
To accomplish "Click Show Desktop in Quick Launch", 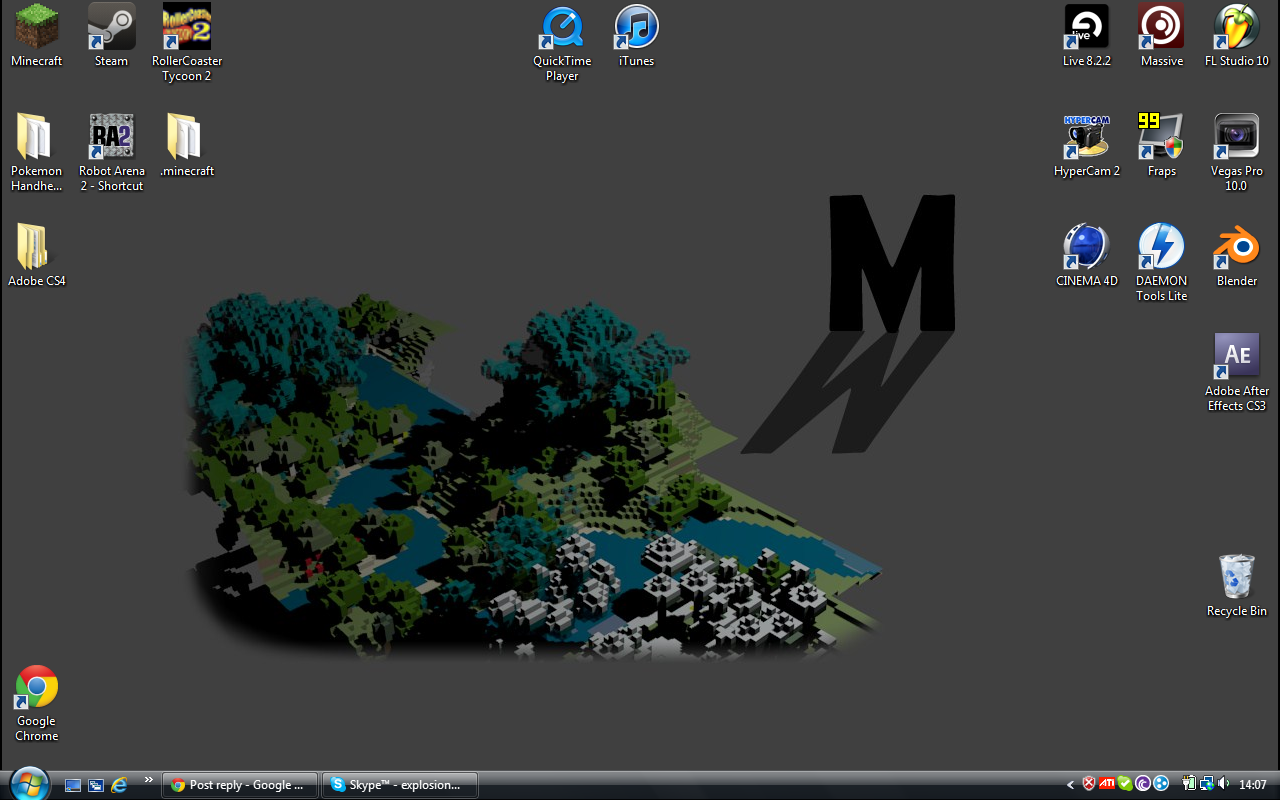I will click(73, 785).
